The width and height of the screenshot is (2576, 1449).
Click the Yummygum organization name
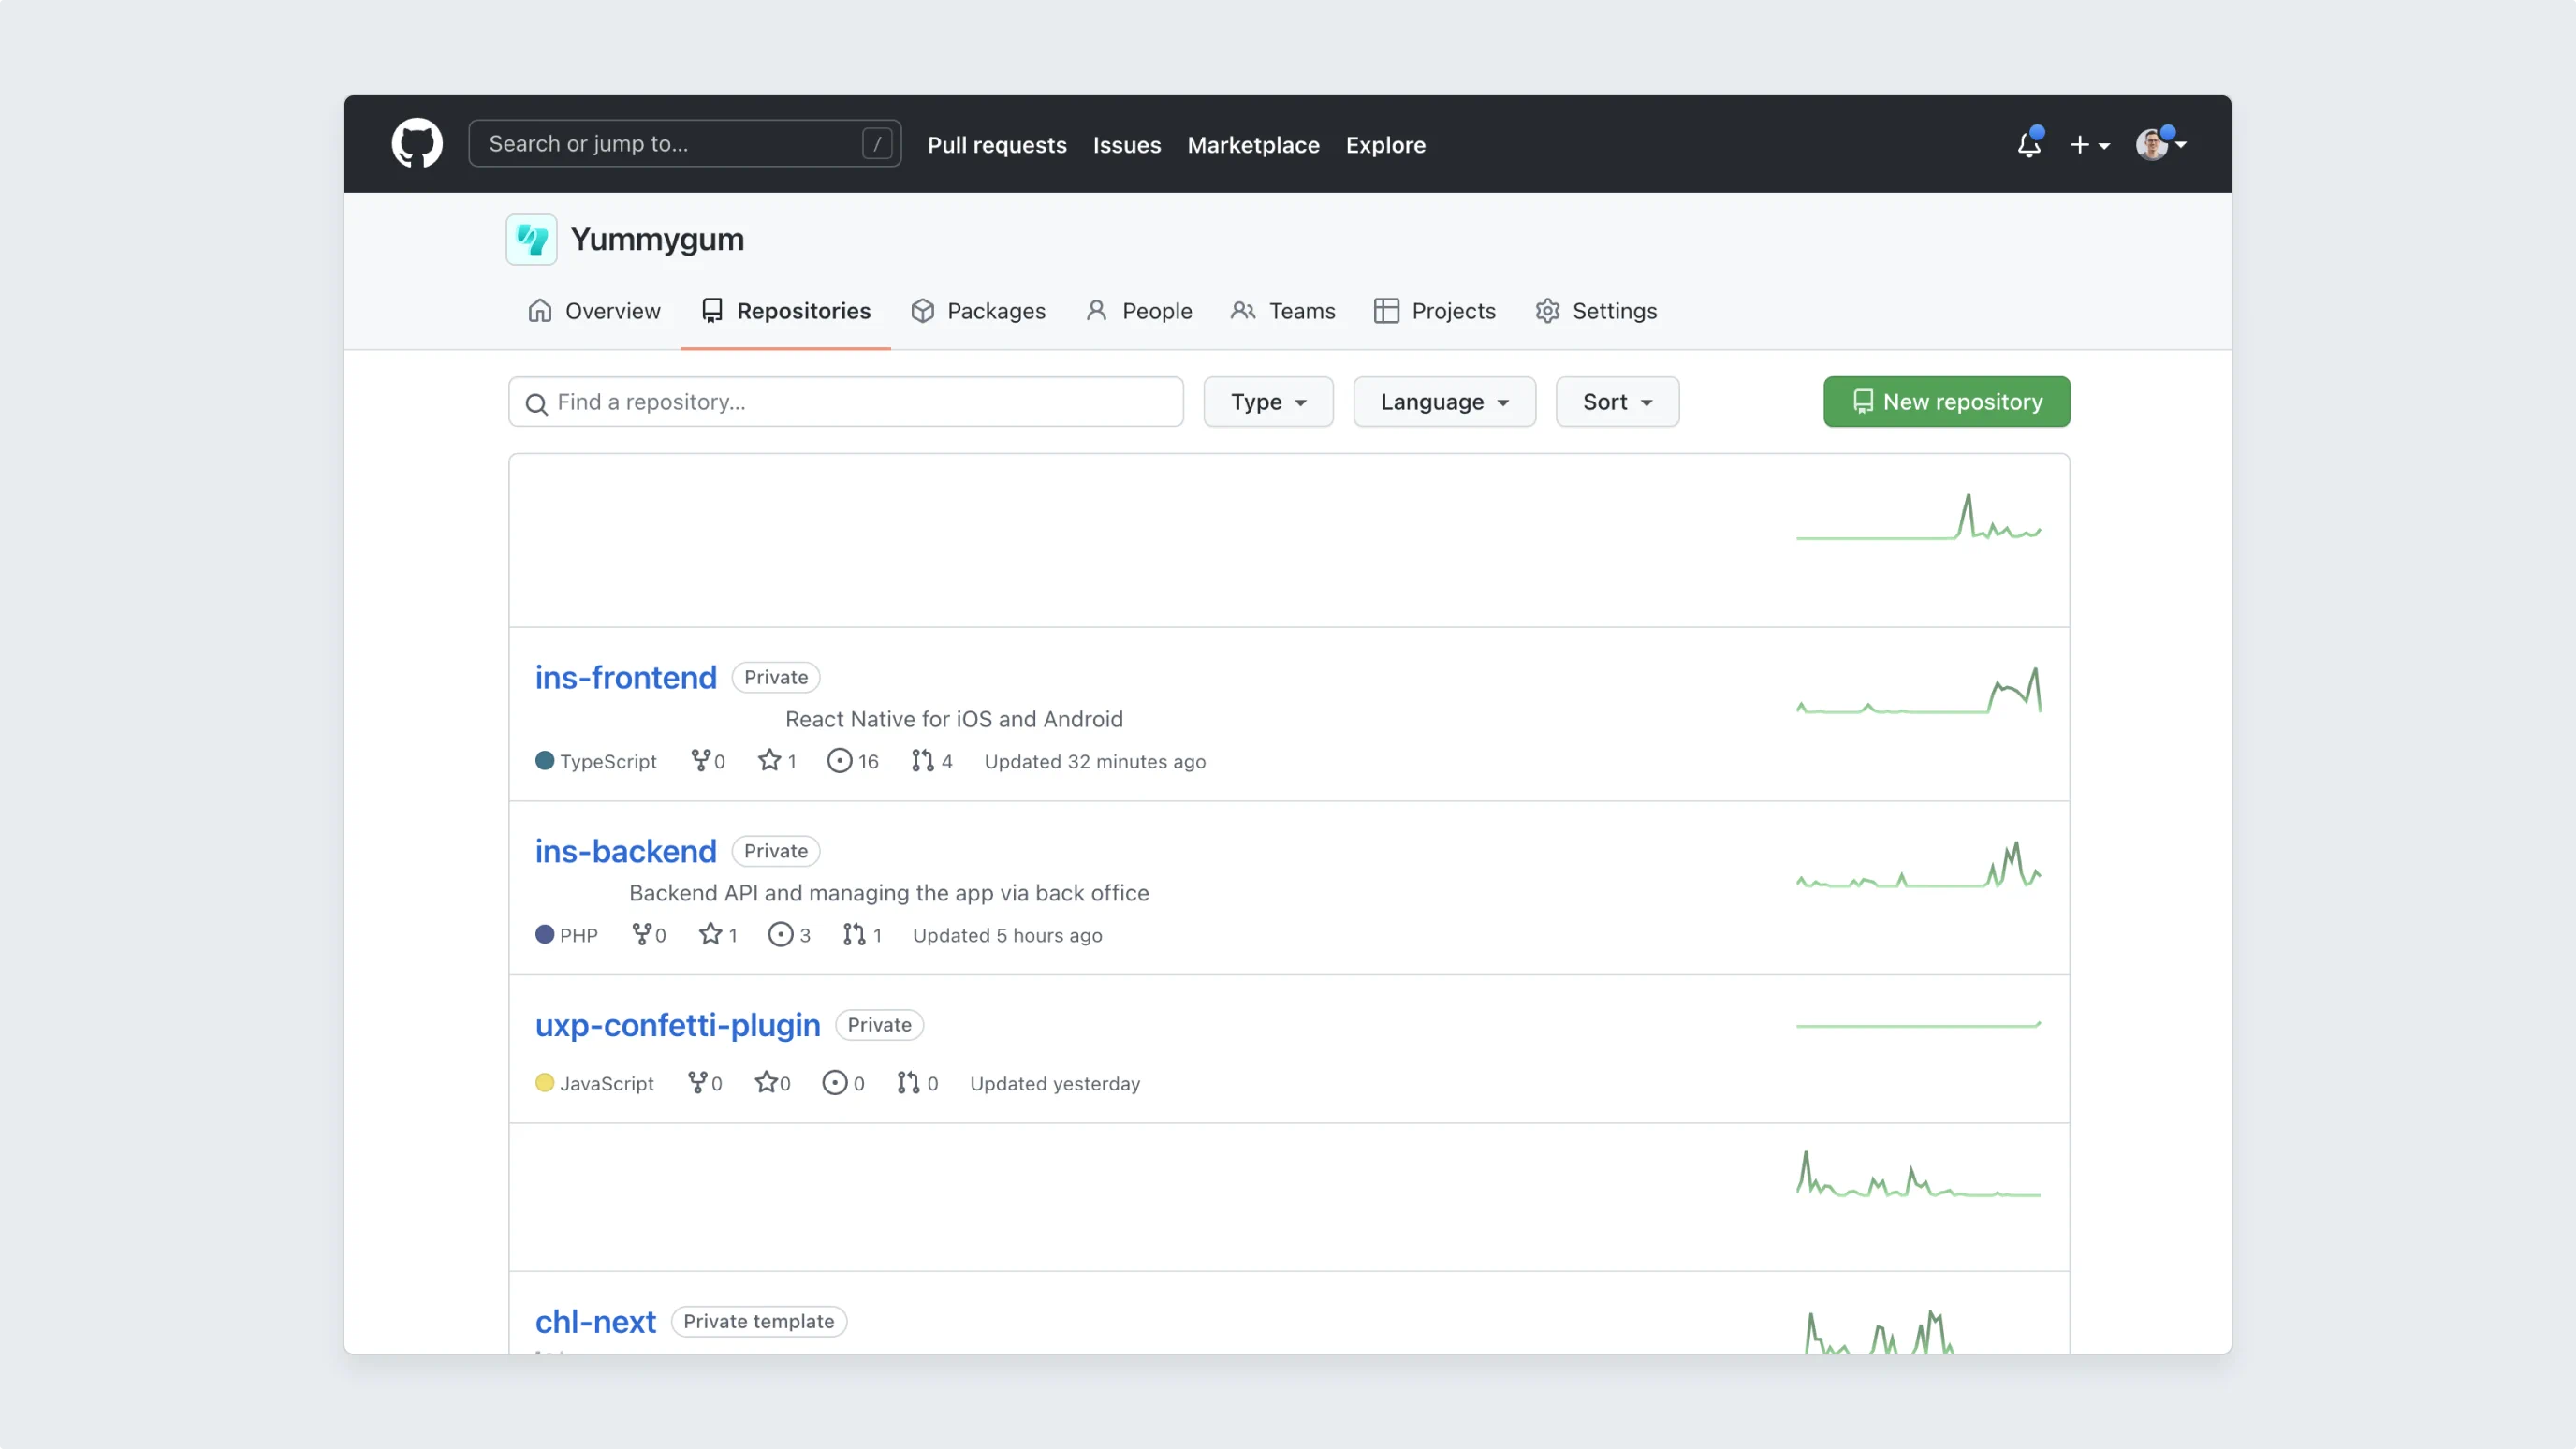(x=657, y=239)
